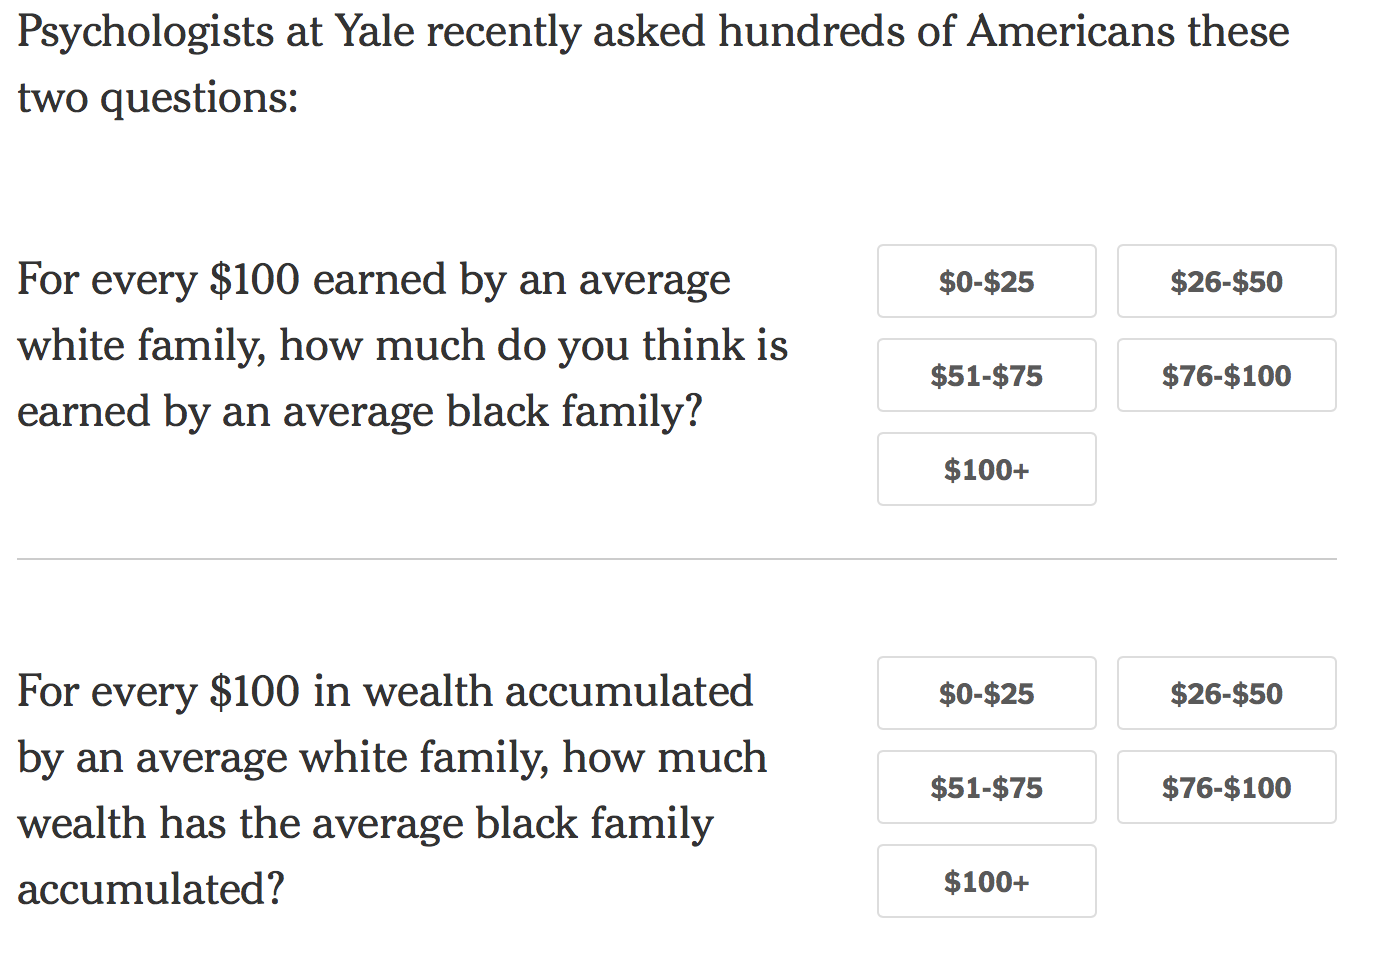This screenshot has height=974, width=1384.
Task: Choose $26-$50 for the wealth accumulated question
Action: click(x=1226, y=694)
